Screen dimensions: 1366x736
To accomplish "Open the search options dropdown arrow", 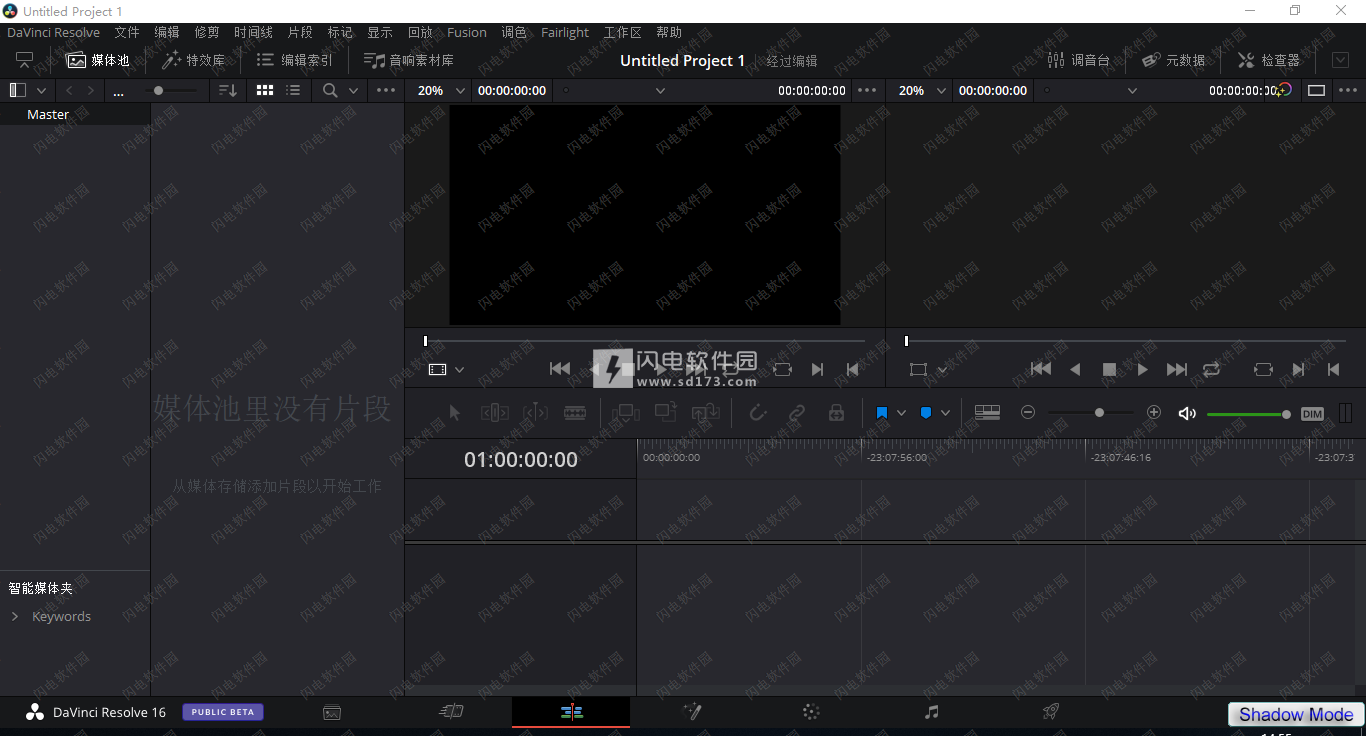I will coord(353,90).
